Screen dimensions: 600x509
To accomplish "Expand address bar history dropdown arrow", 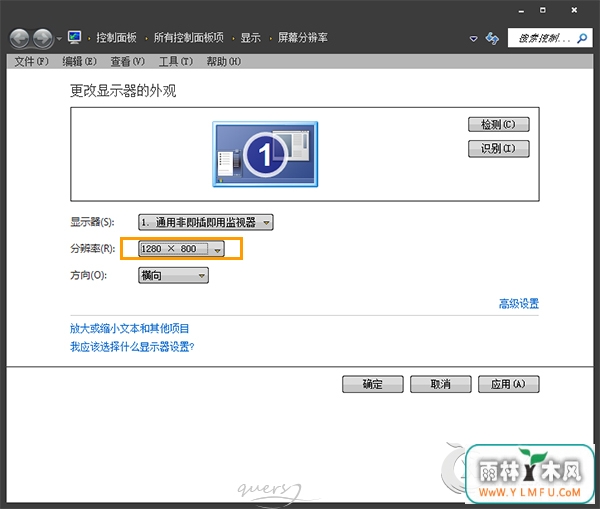I will [473, 39].
